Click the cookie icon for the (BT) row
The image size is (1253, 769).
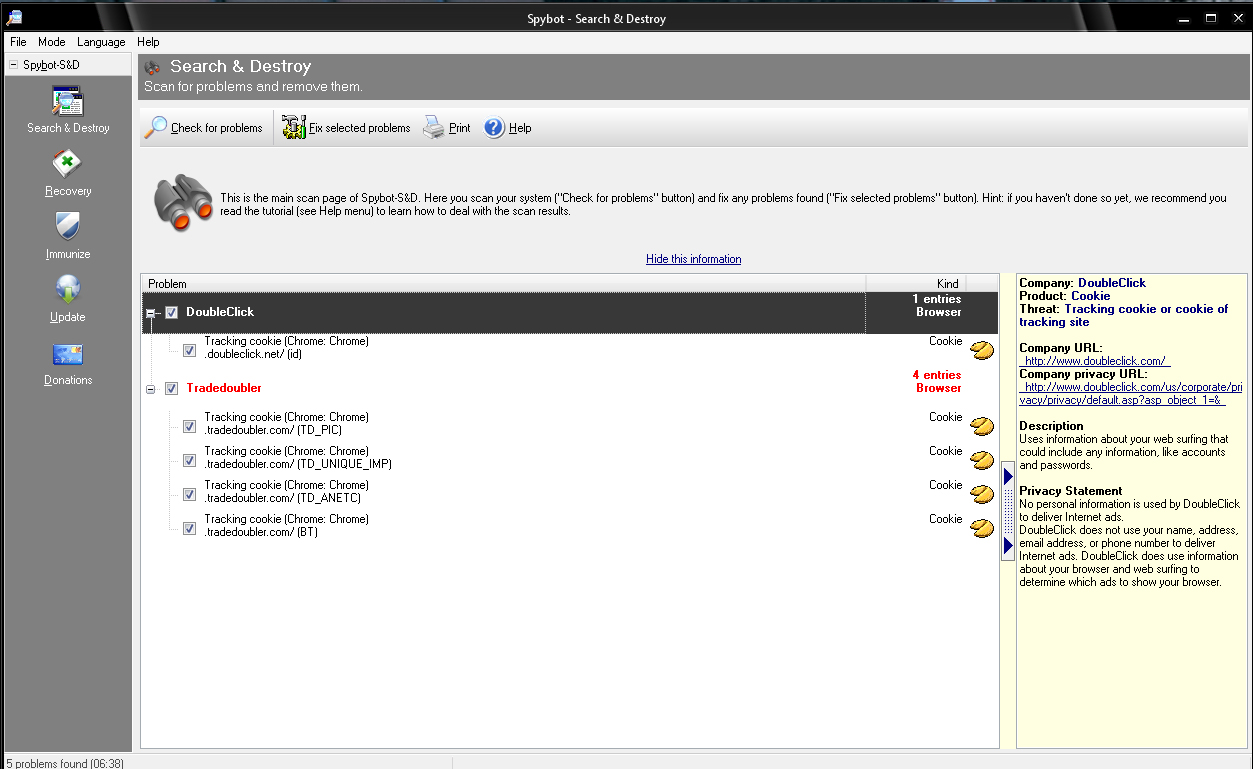pos(982,528)
